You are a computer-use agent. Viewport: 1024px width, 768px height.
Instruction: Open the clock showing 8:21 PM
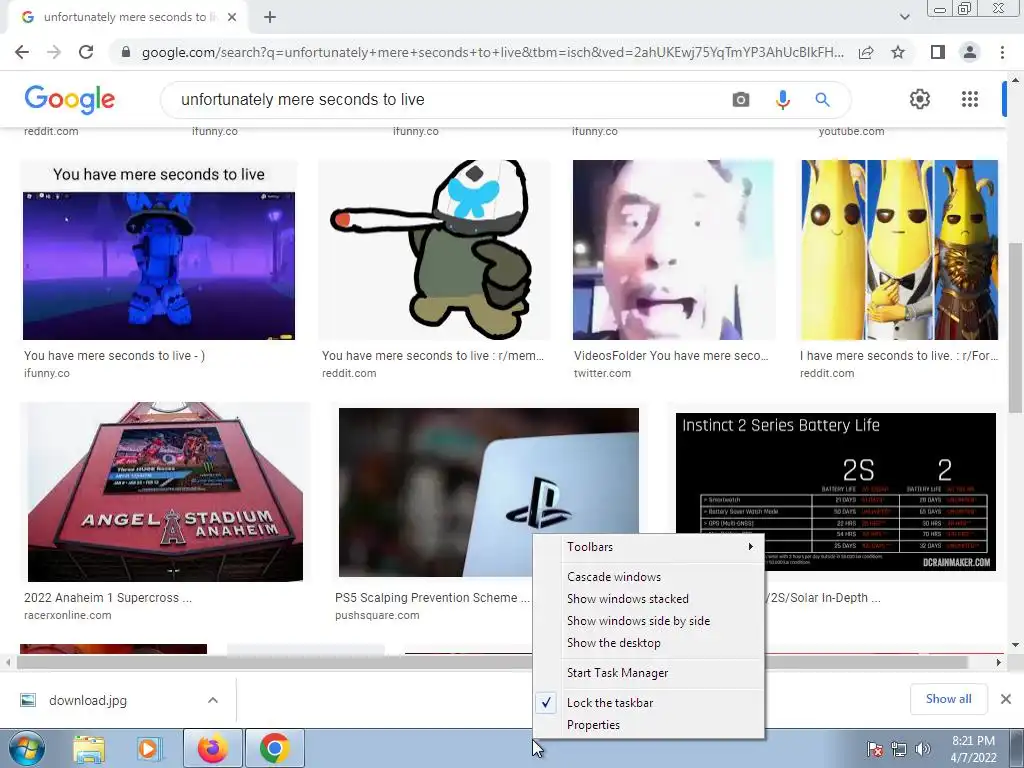tap(973, 749)
